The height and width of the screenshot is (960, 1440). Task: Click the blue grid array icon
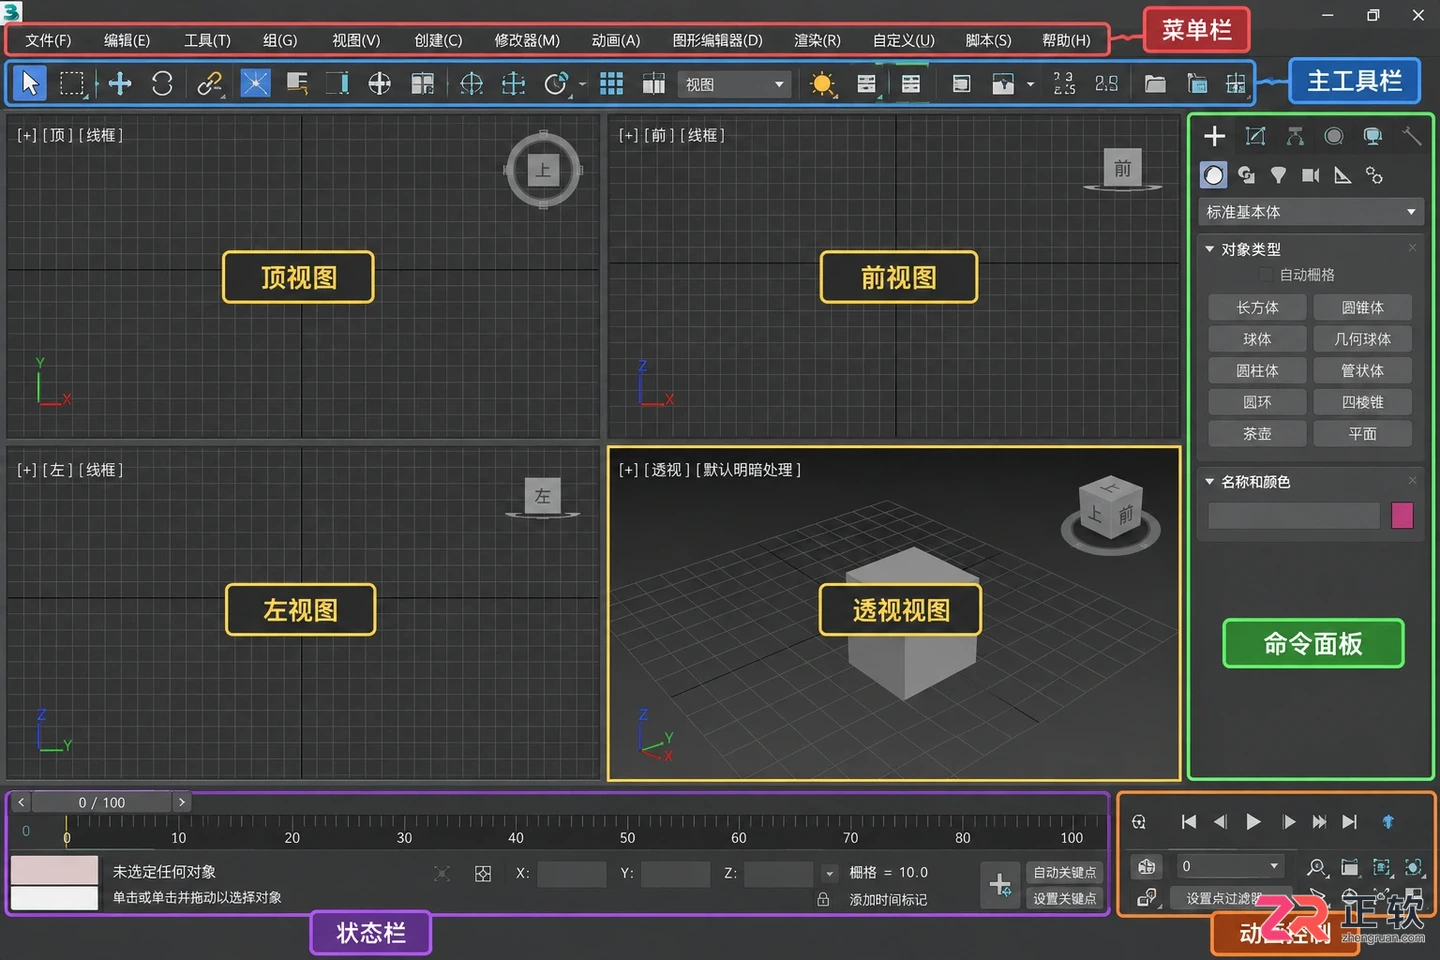click(x=611, y=84)
